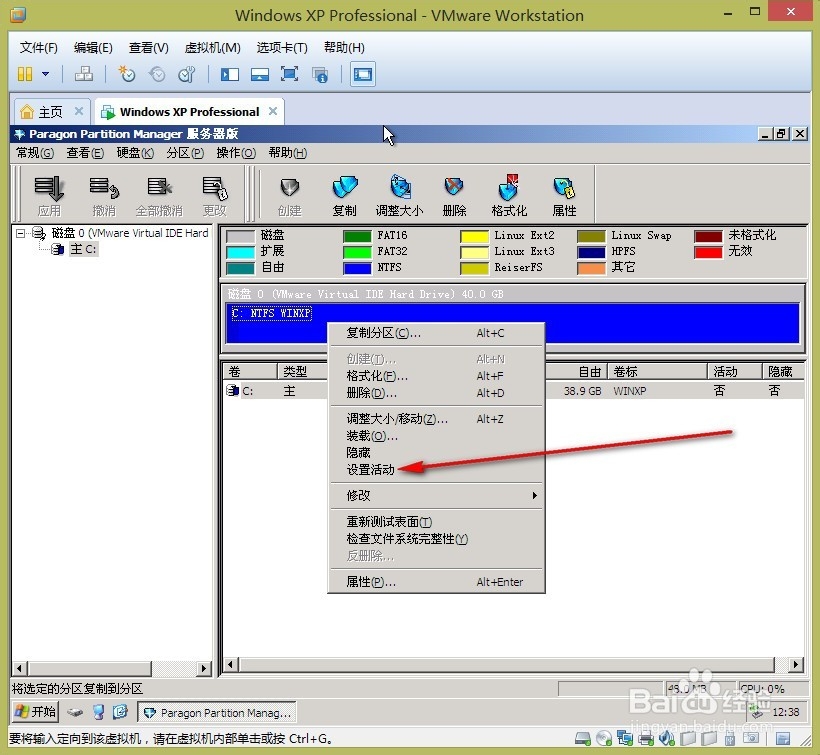
Task: Click VMware full screen icon
Action: click(289, 74)
